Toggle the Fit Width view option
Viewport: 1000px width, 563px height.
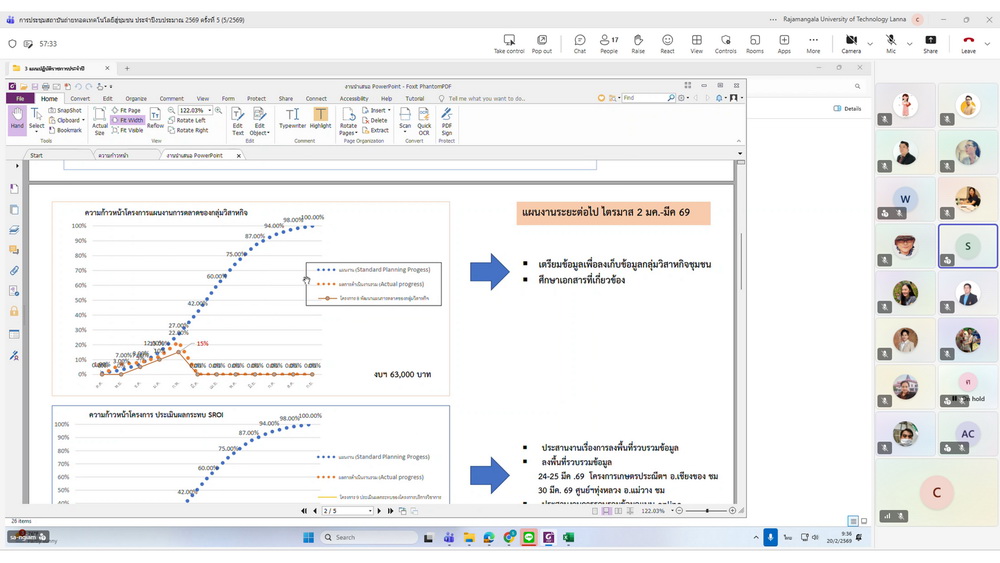(x=127, y=120)
